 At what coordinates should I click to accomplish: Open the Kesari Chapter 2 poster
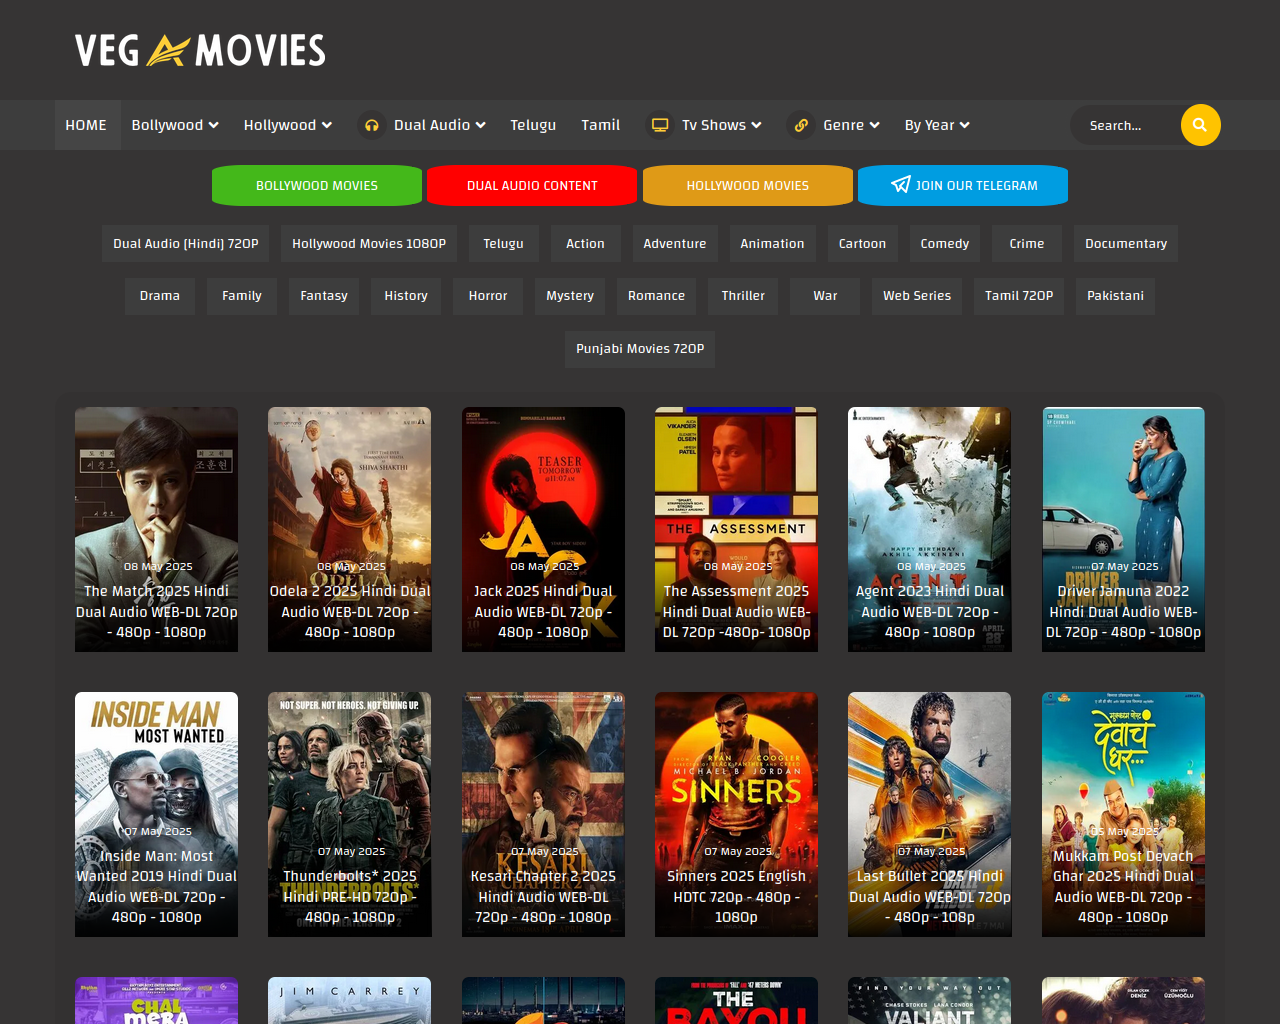[543, 814]
